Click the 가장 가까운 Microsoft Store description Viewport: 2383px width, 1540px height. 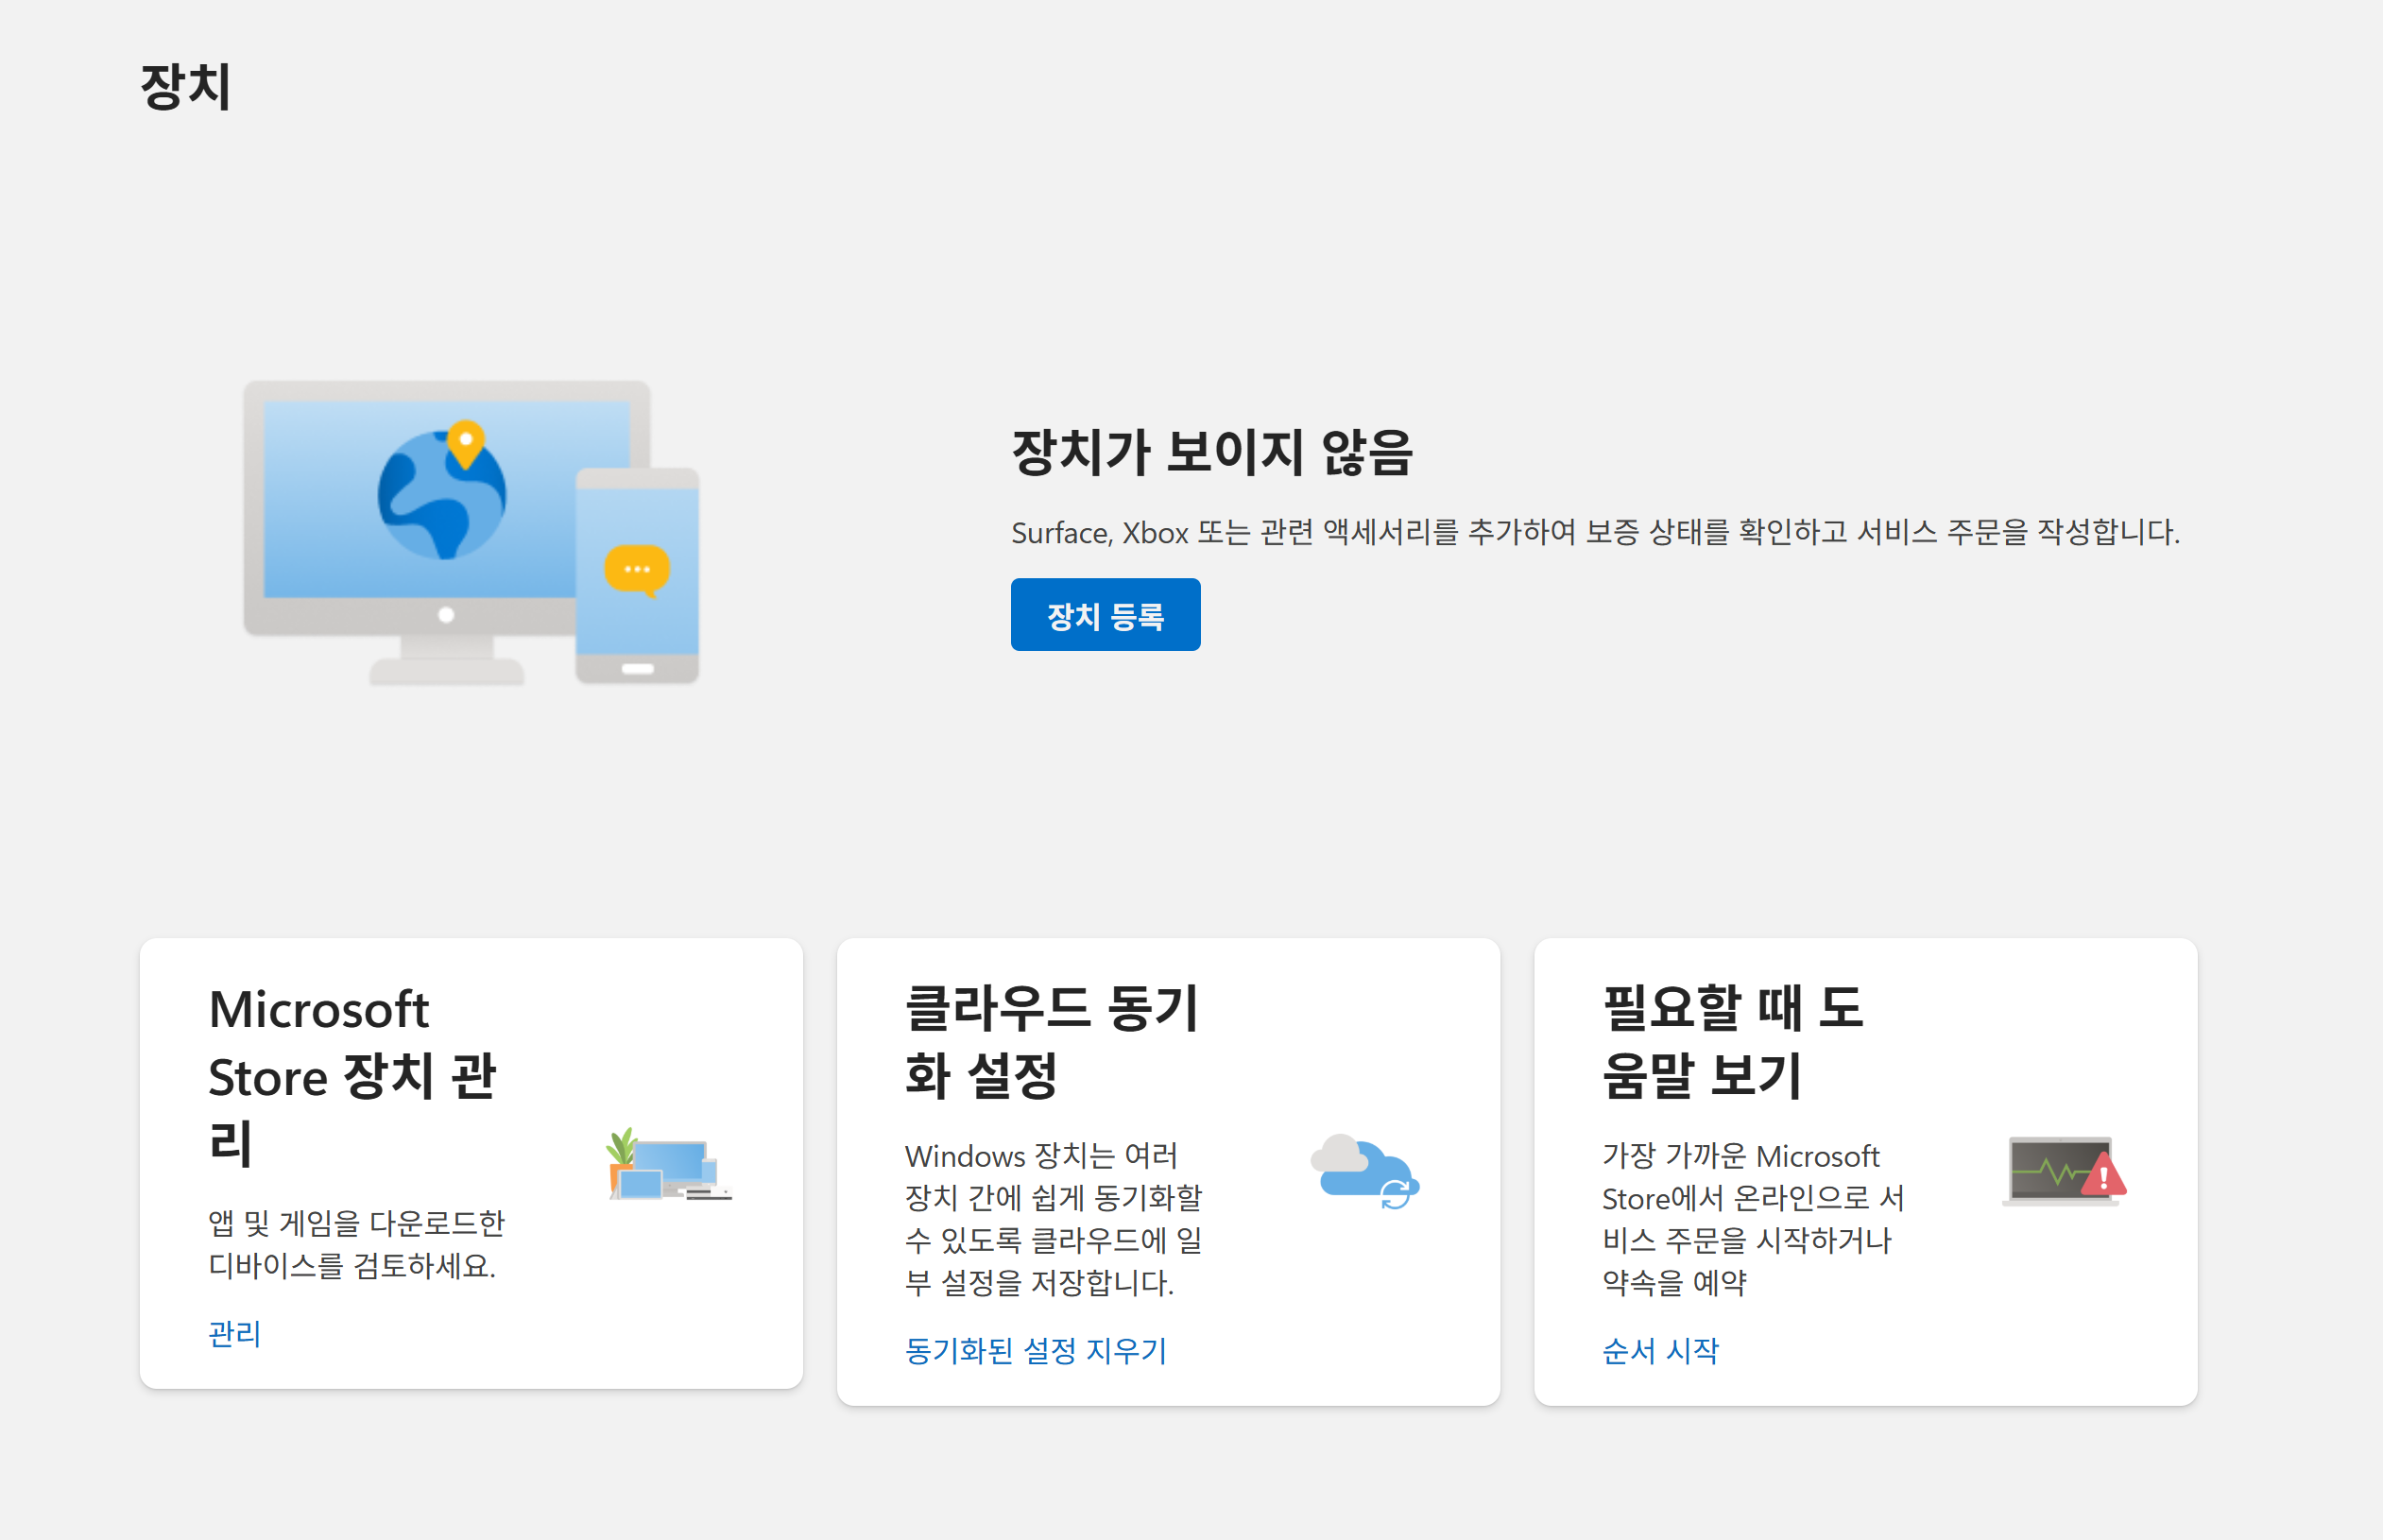[x=1752, y=1219]
